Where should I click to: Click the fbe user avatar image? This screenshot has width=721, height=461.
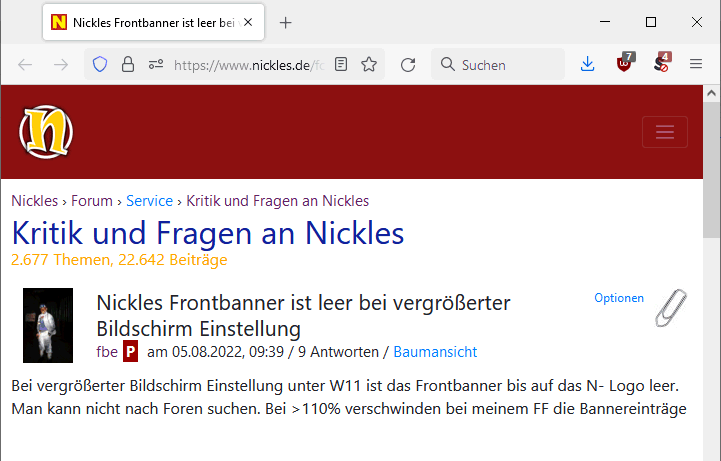48,325
